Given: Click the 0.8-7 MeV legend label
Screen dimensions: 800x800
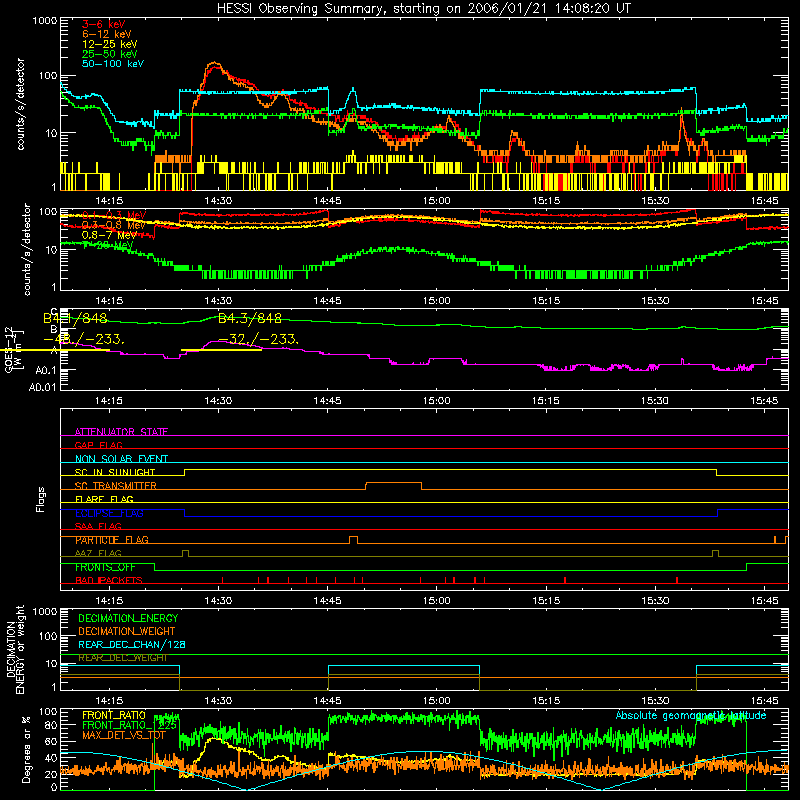Looking at the screenshot, I should click(109, 235).
